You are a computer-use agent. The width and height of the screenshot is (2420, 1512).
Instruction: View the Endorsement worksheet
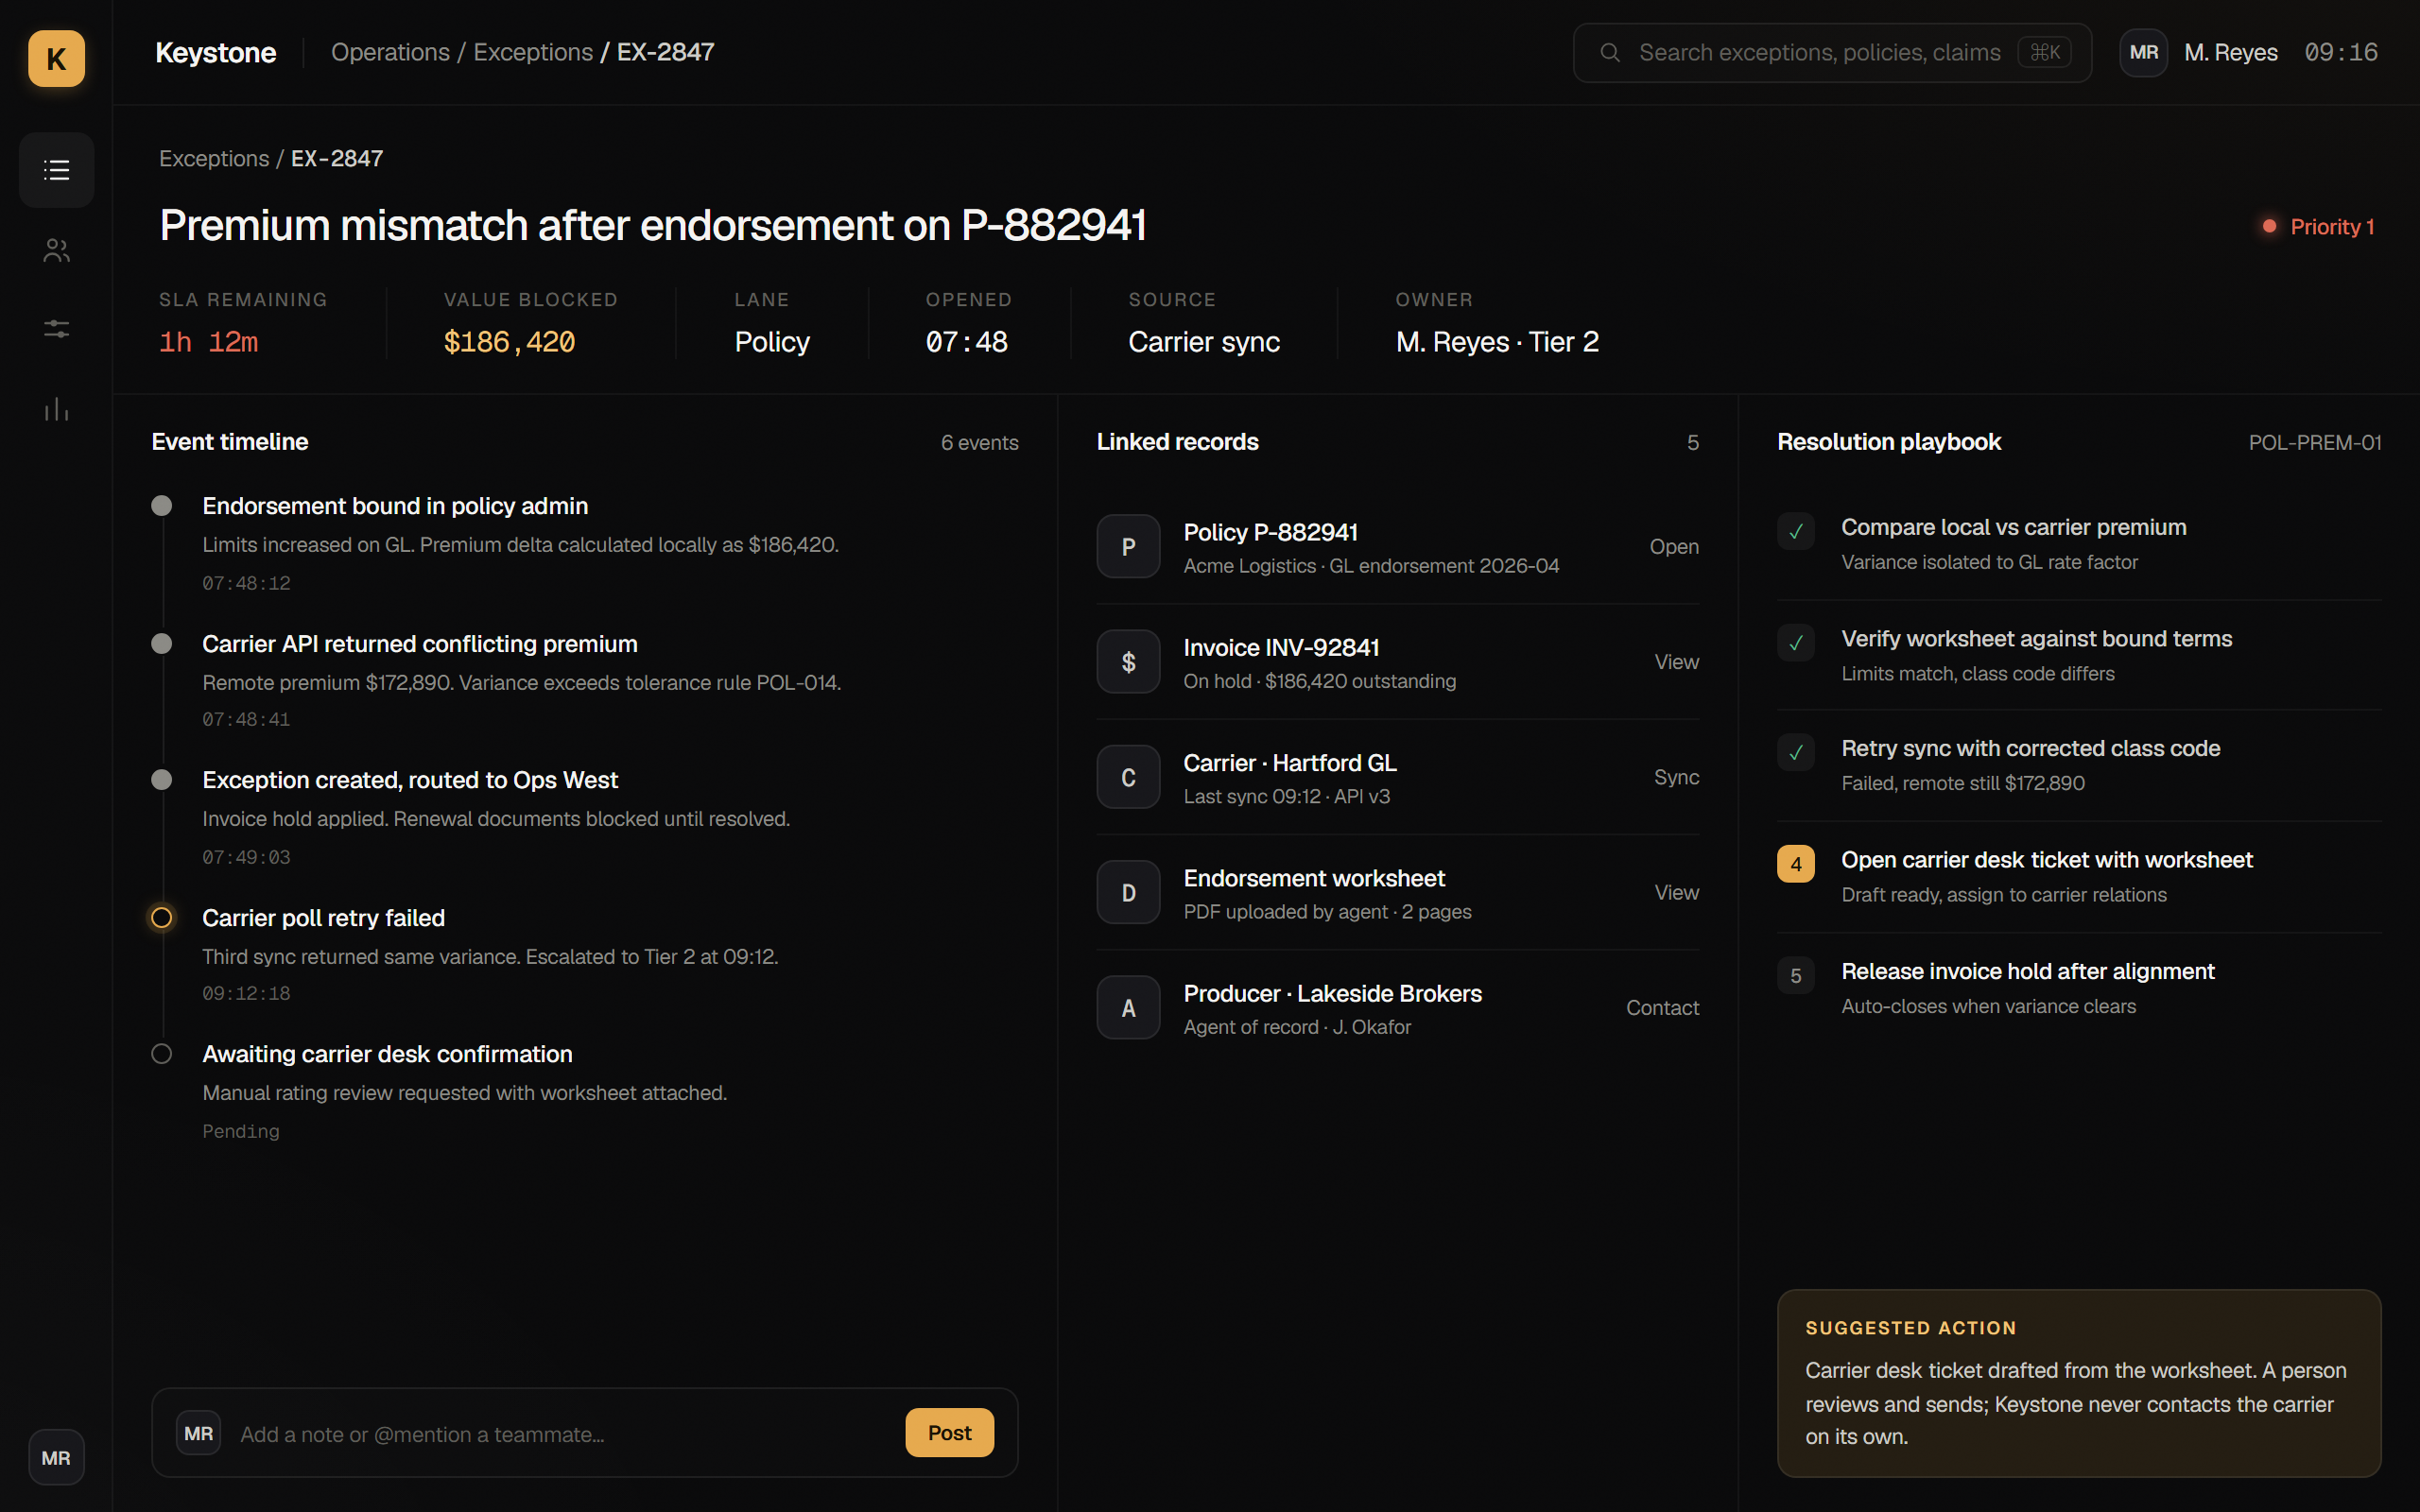coord(1676,892)
